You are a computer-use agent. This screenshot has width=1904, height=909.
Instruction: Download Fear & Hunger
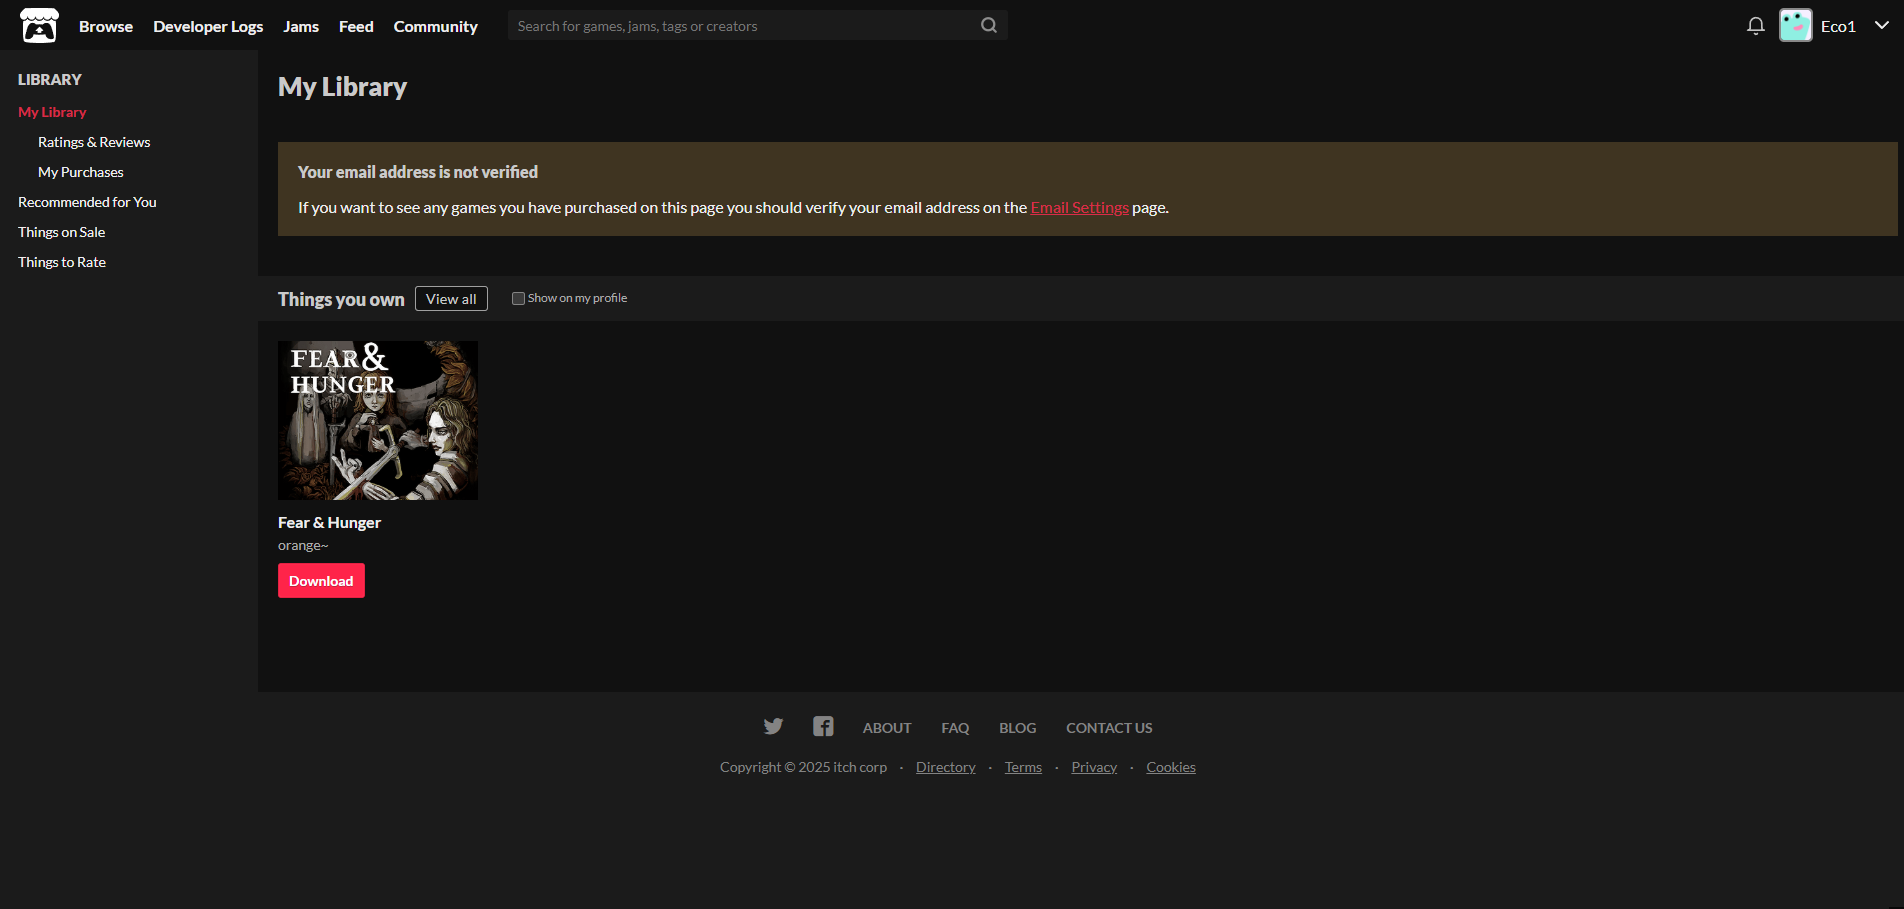point(321,581)
